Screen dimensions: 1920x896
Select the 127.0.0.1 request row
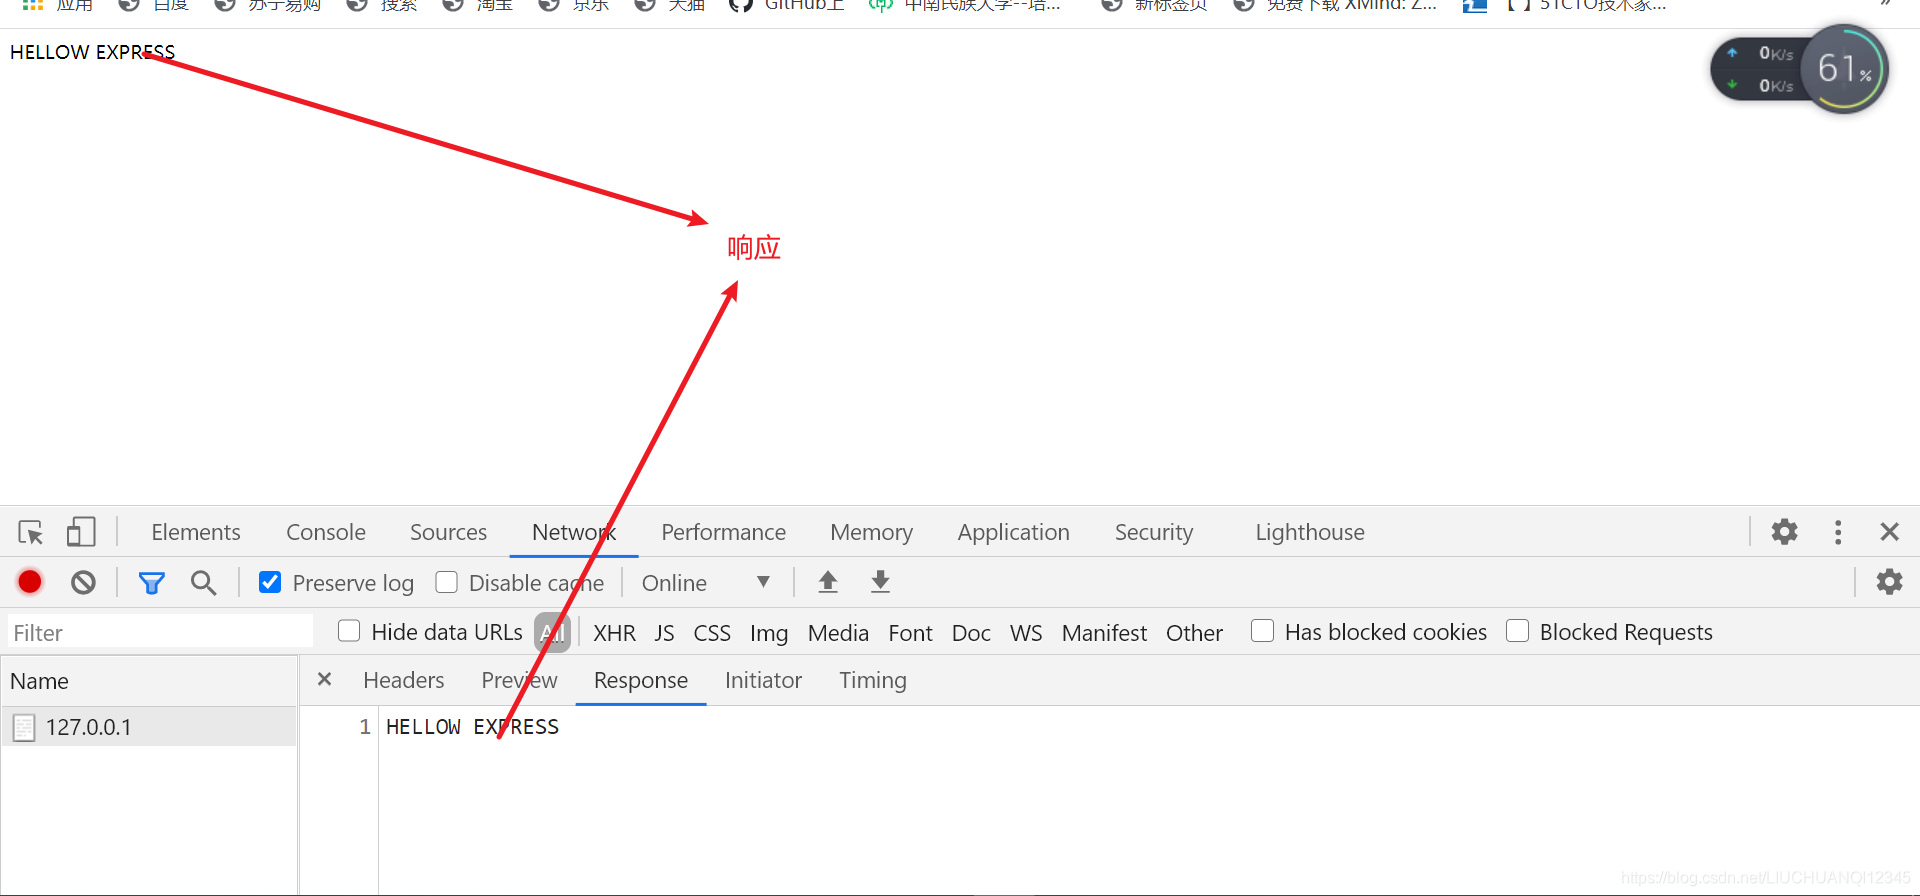(x=149, y=727)
